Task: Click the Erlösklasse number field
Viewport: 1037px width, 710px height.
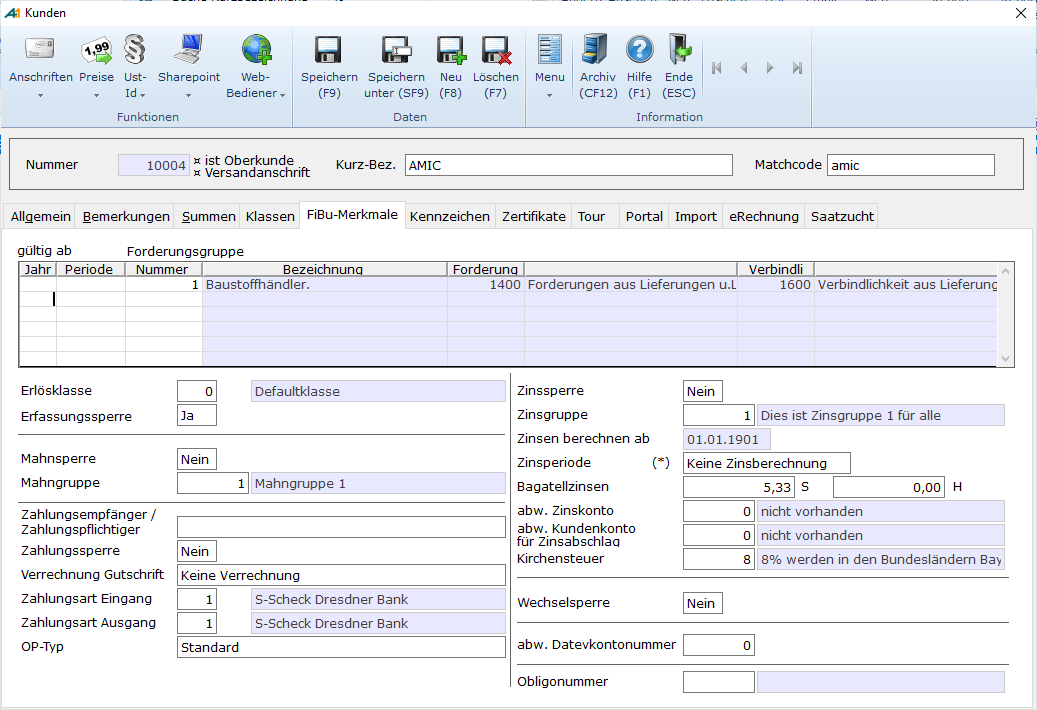Action: coord(196,391)
